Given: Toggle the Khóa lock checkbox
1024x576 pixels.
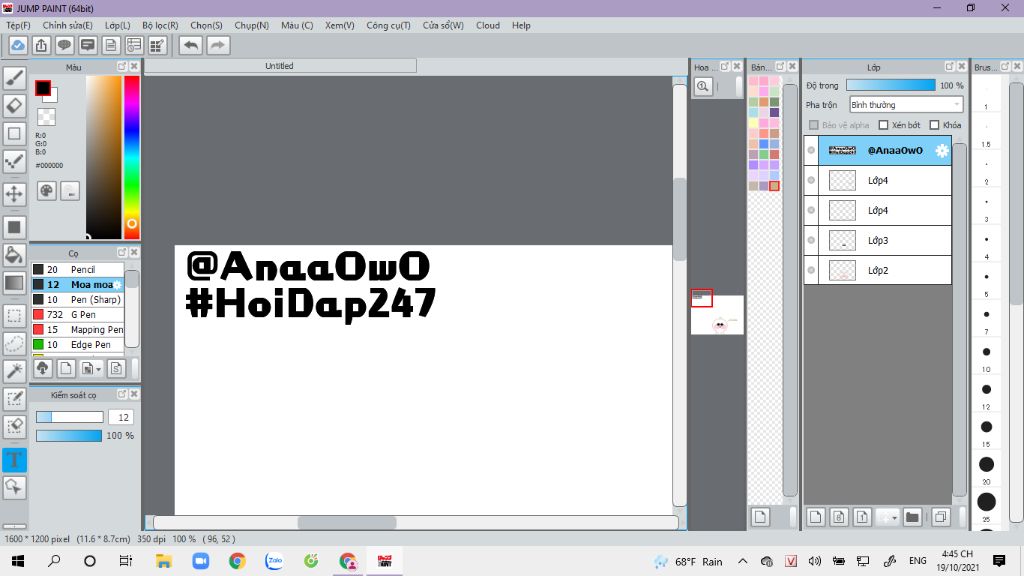Looking at the screenshot, I should pyautogui.click(x=935, y=125).
